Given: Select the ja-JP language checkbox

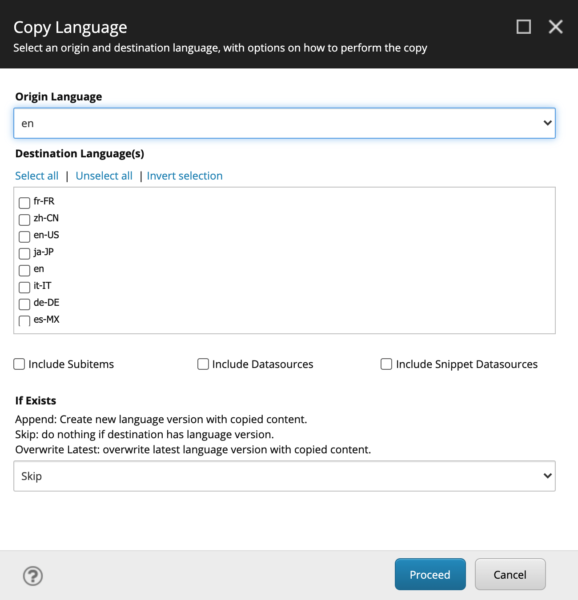Looking at the screenshot, I should coord(24,253).
